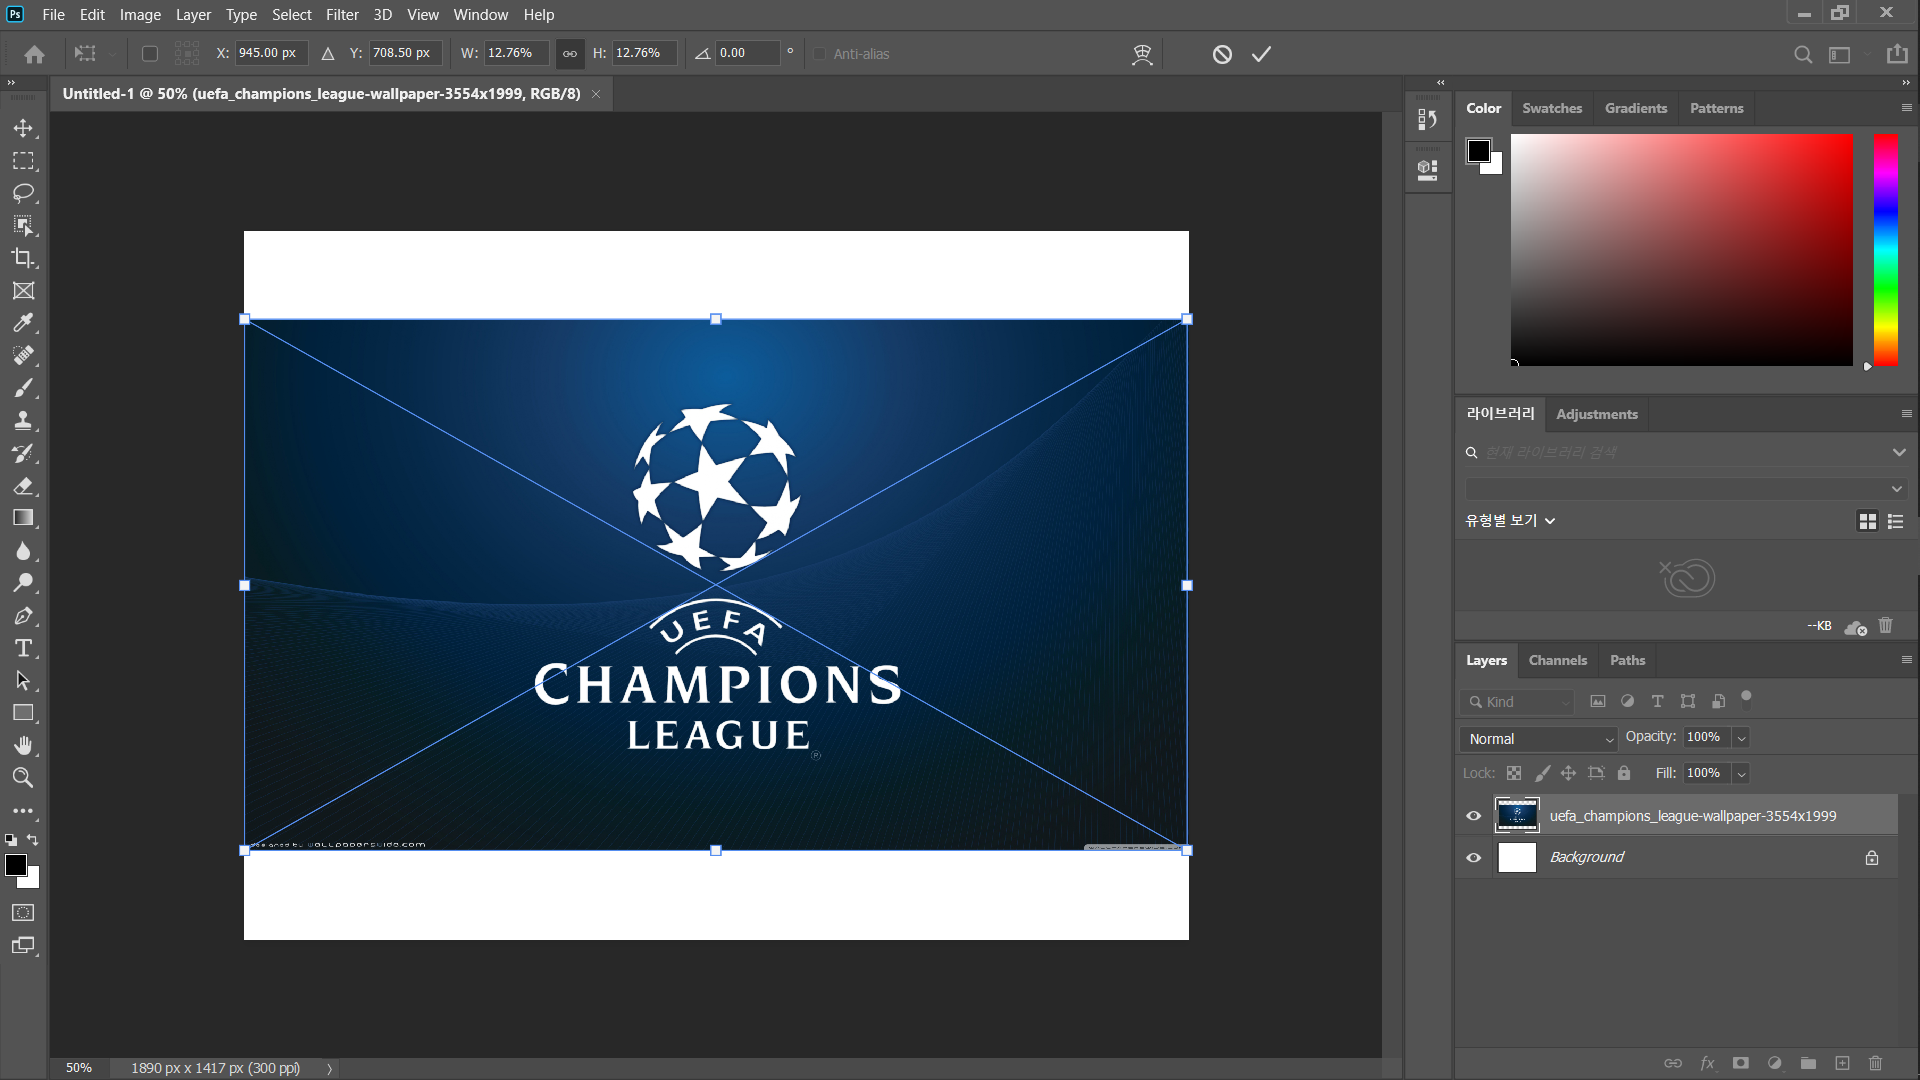Image resolution: width=1920 pixels, height=1080 pixels.
Task: Commit the transform with checkmark icon
Action: pos(1261,54)
